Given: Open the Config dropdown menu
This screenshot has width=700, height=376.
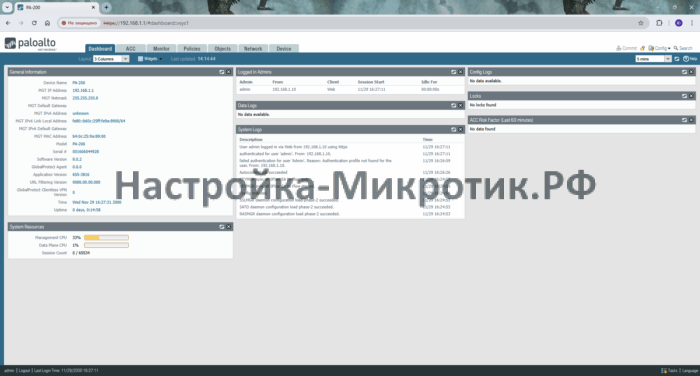Looking at the screenshot, I should pyautogui.click(x=659, y=48).
